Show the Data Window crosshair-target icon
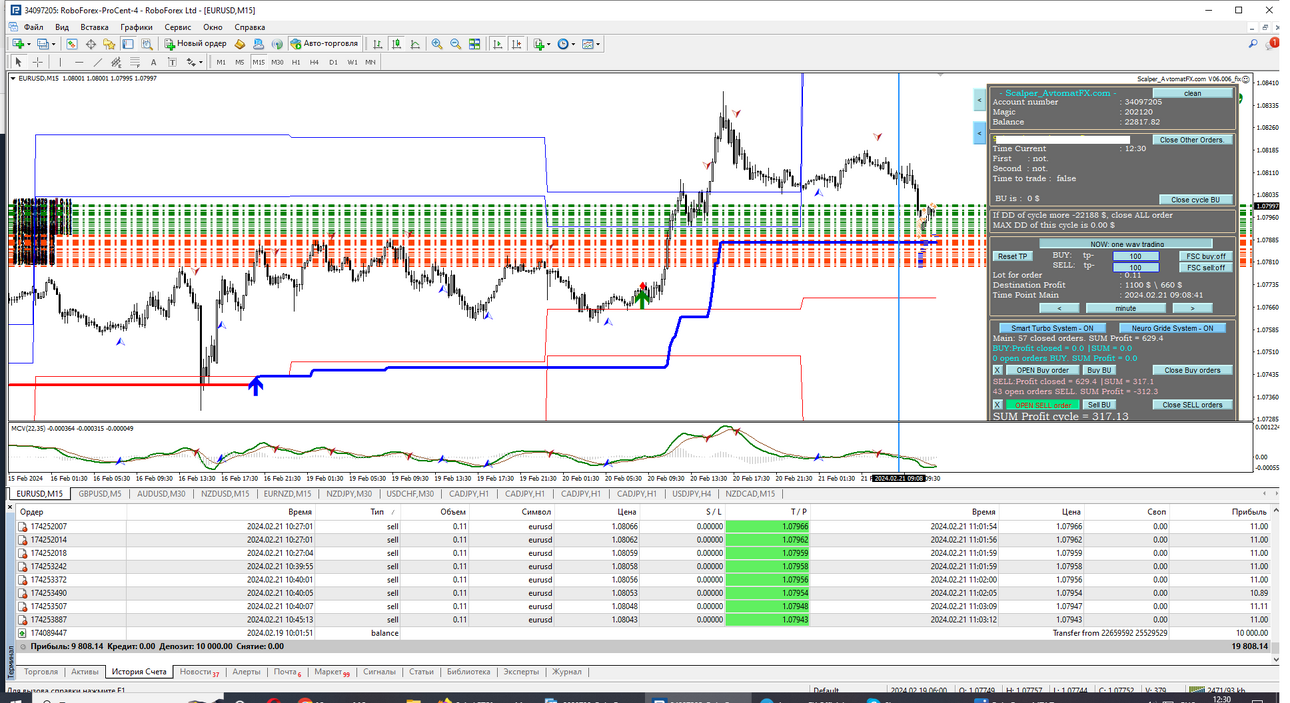Image resolution: width=1290 pixels, height=703 pixels. 91,44
